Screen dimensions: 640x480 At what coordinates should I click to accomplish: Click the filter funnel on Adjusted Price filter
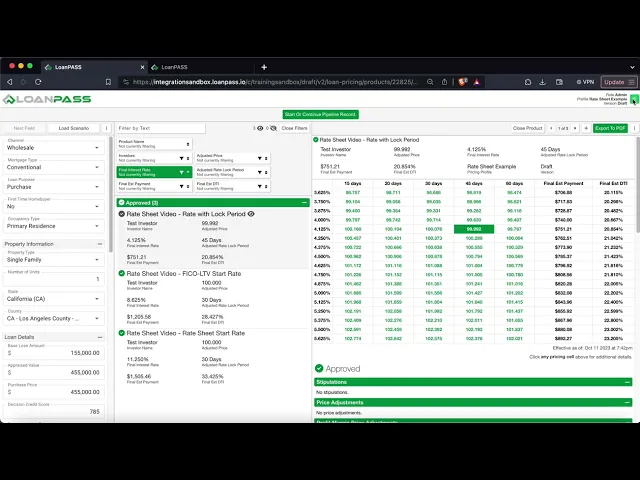260,158
